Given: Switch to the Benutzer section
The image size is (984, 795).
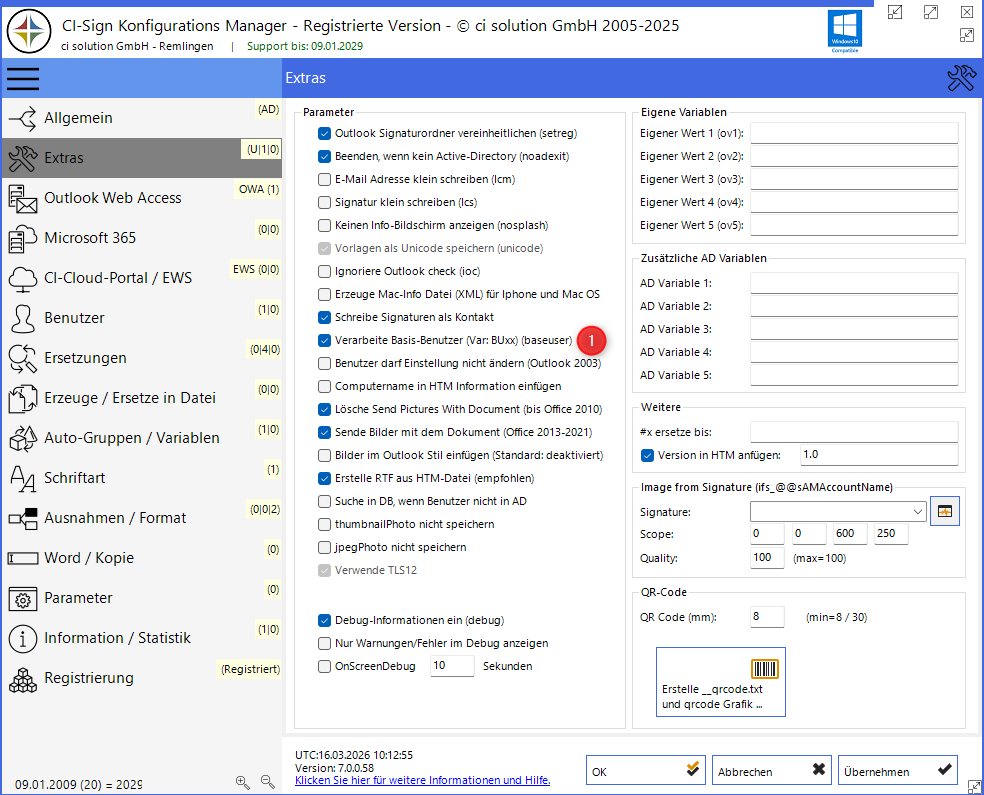Looking at the screenshot, I should [74, 318].
